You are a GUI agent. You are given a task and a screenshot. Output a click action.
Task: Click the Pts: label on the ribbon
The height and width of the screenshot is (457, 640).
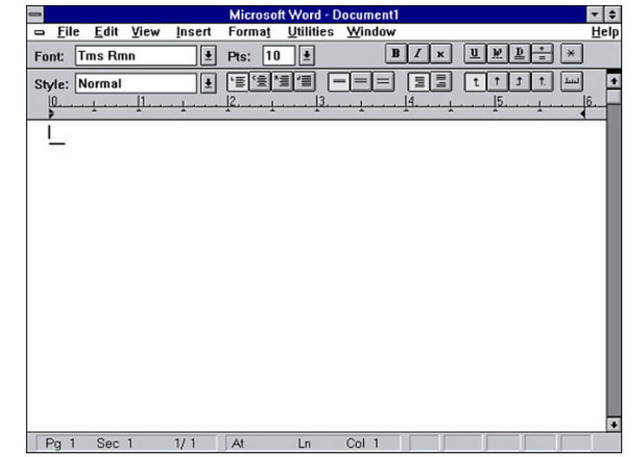tap(239, 56)
